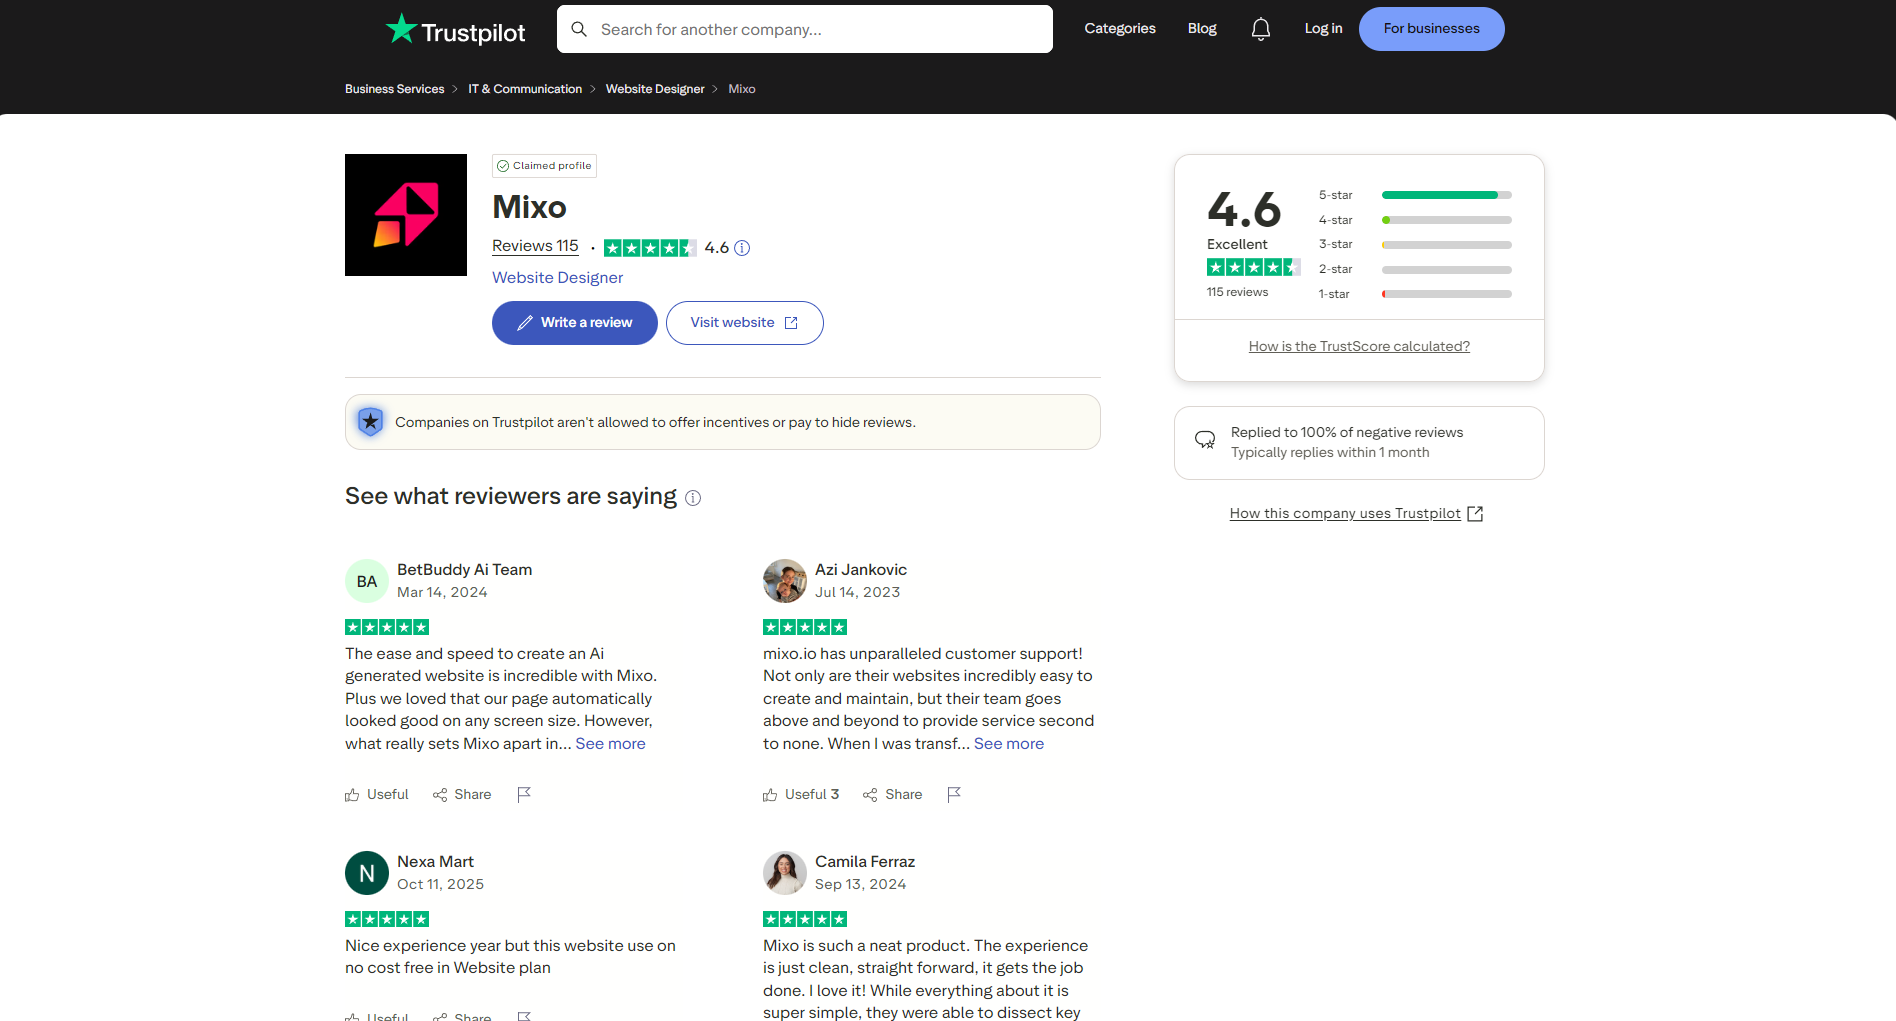The image size is (1896, 1021).
Task: Flag the BetBuddy Ai Team review
Action: tap(523, 794)
